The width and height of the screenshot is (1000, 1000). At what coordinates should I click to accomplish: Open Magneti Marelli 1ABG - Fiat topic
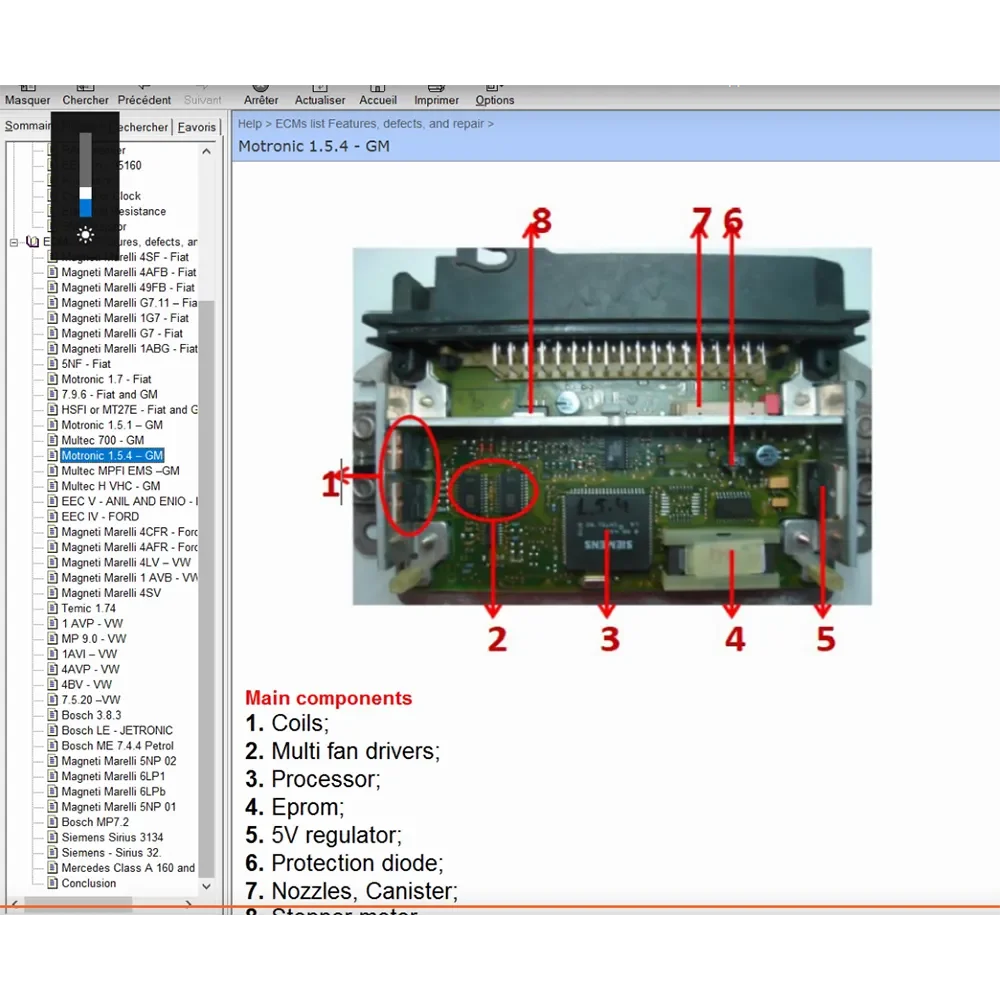point(129,349)
